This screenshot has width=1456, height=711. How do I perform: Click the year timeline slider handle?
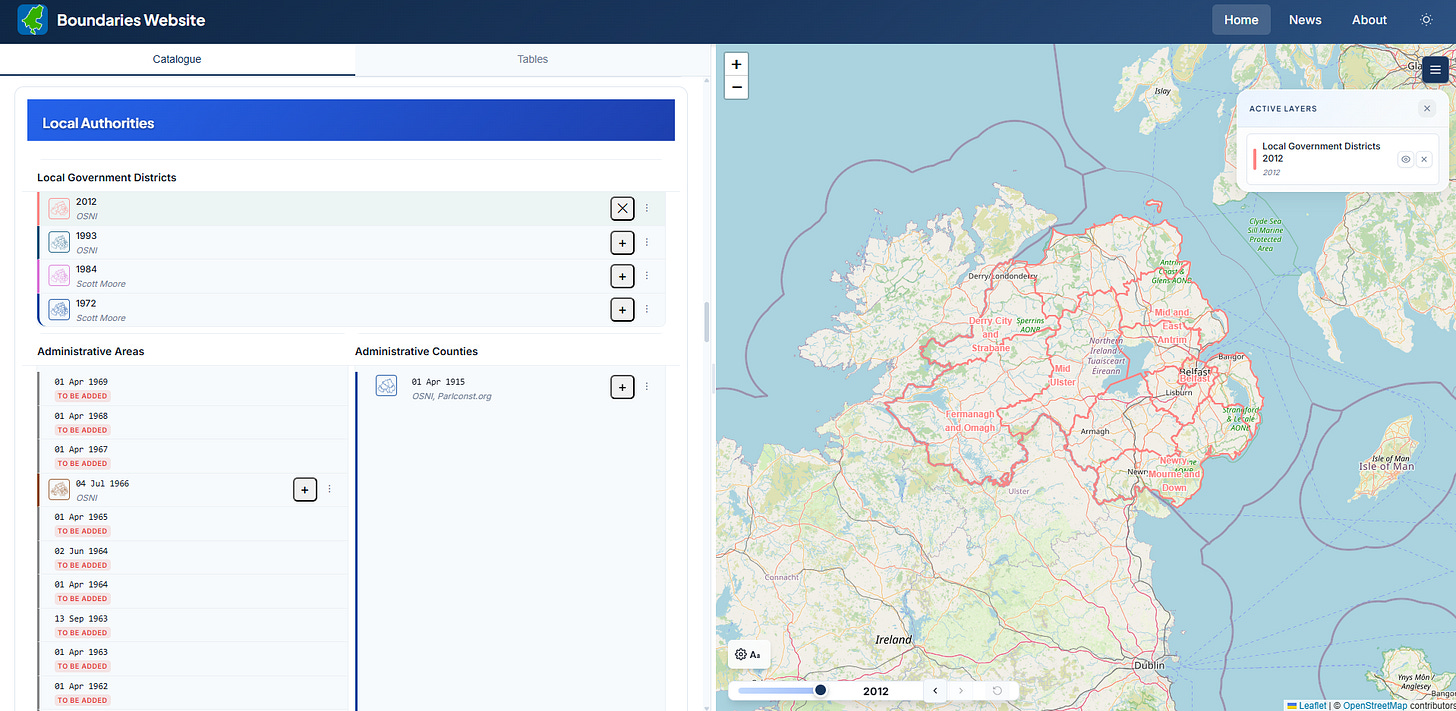[x=820, y=690]
